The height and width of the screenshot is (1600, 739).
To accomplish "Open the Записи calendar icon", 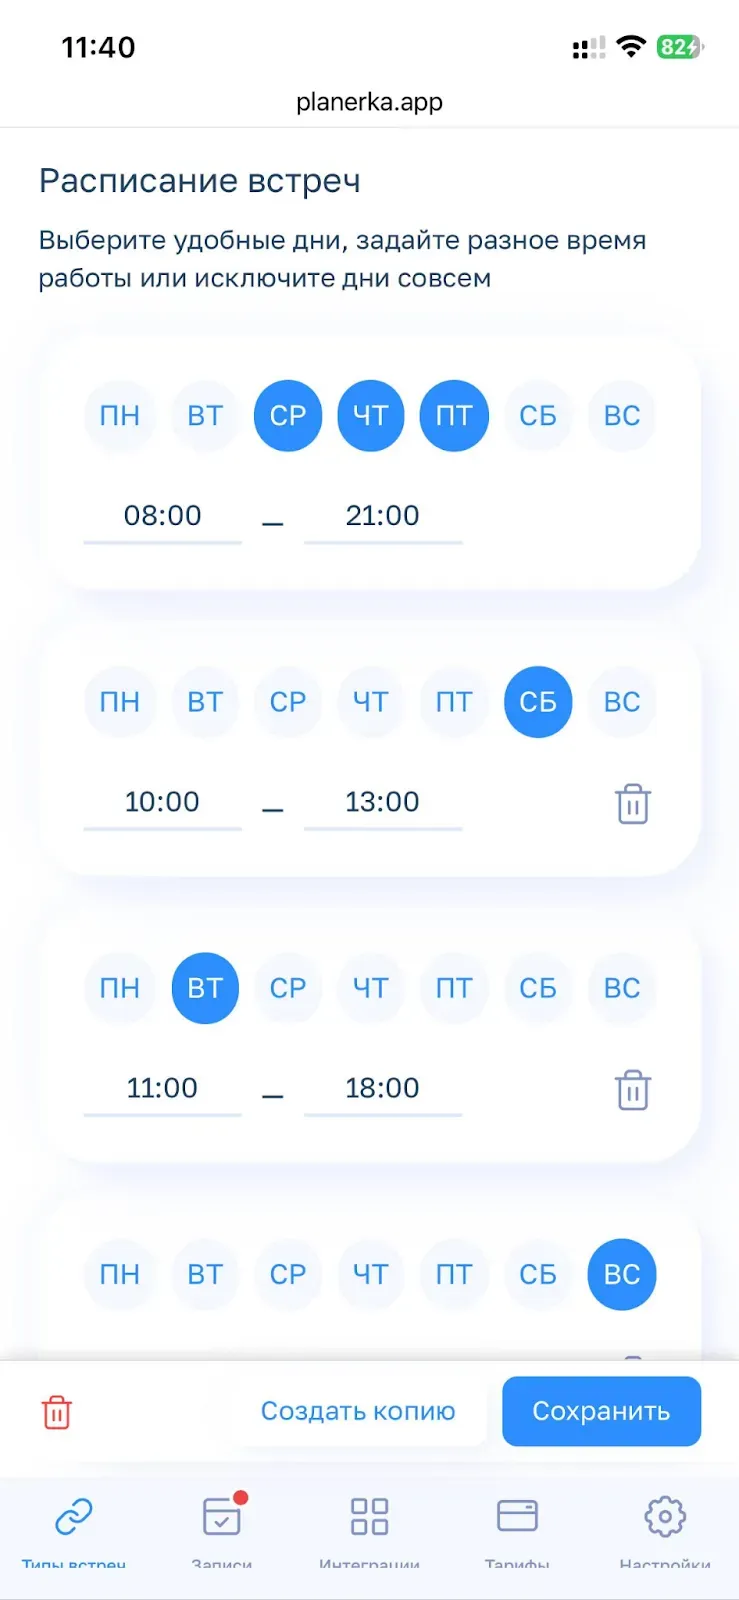I will 222,1518.
